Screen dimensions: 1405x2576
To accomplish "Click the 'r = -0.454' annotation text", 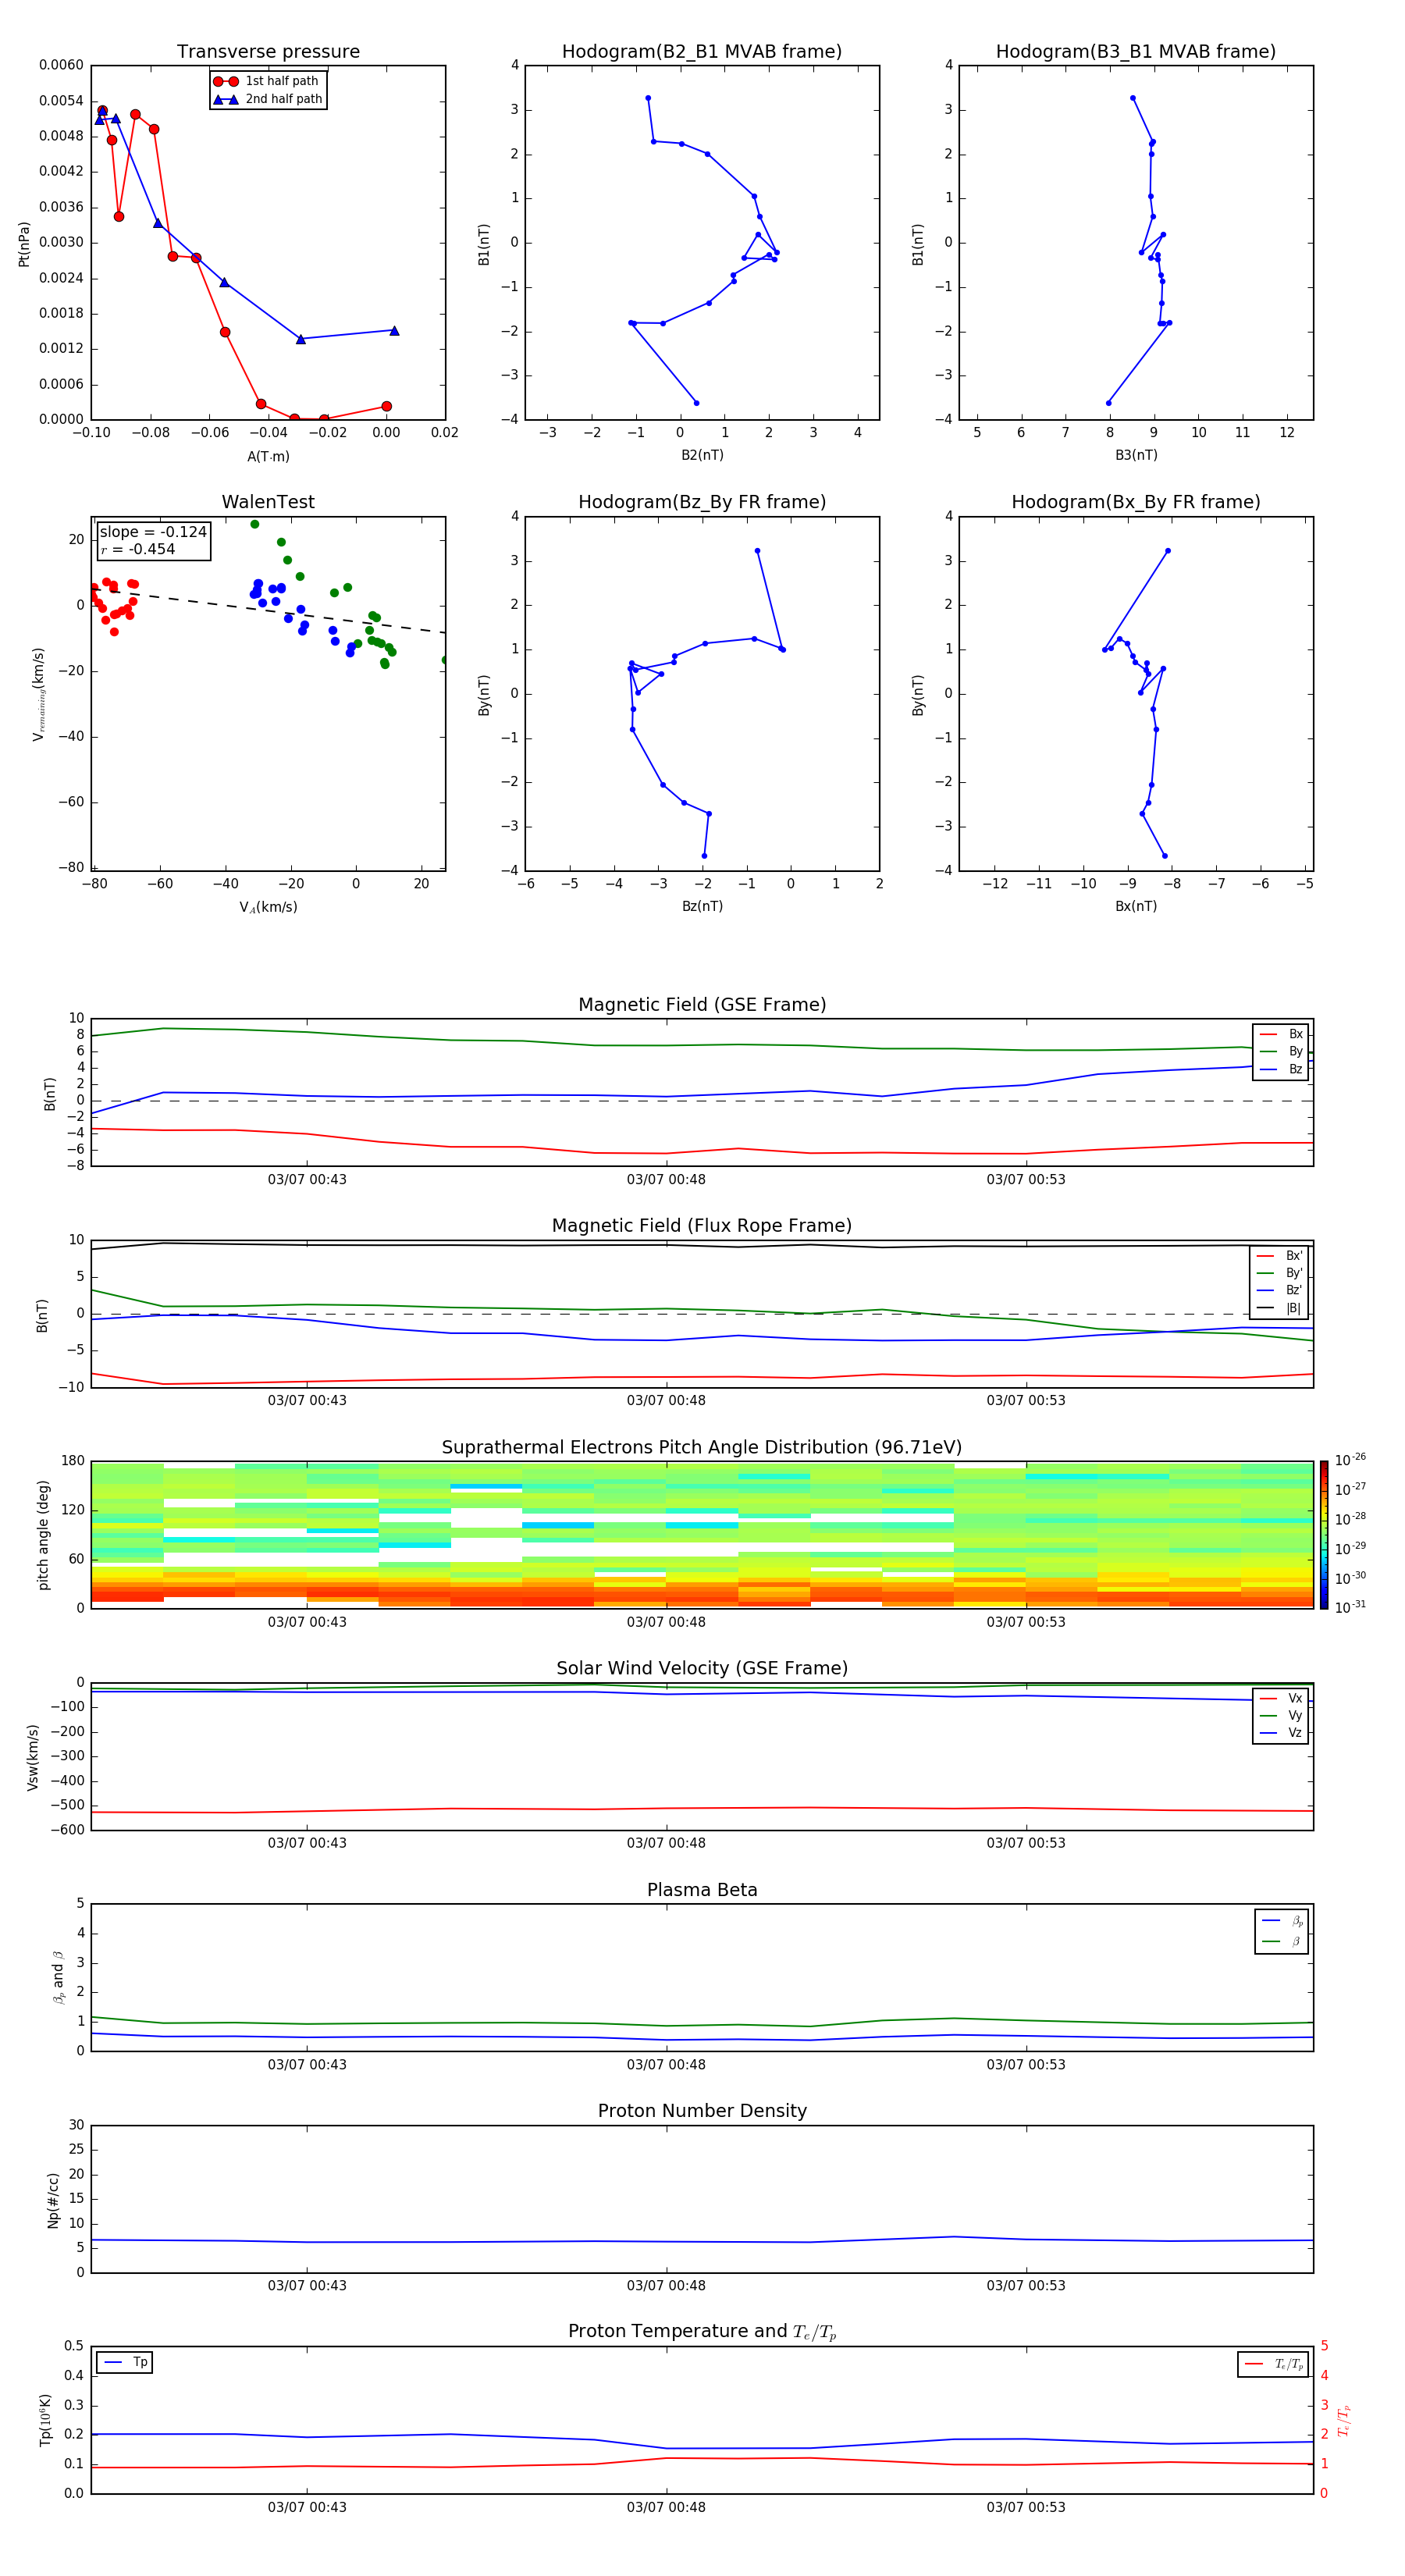I will pyautogui.click(x=138, y=549).
